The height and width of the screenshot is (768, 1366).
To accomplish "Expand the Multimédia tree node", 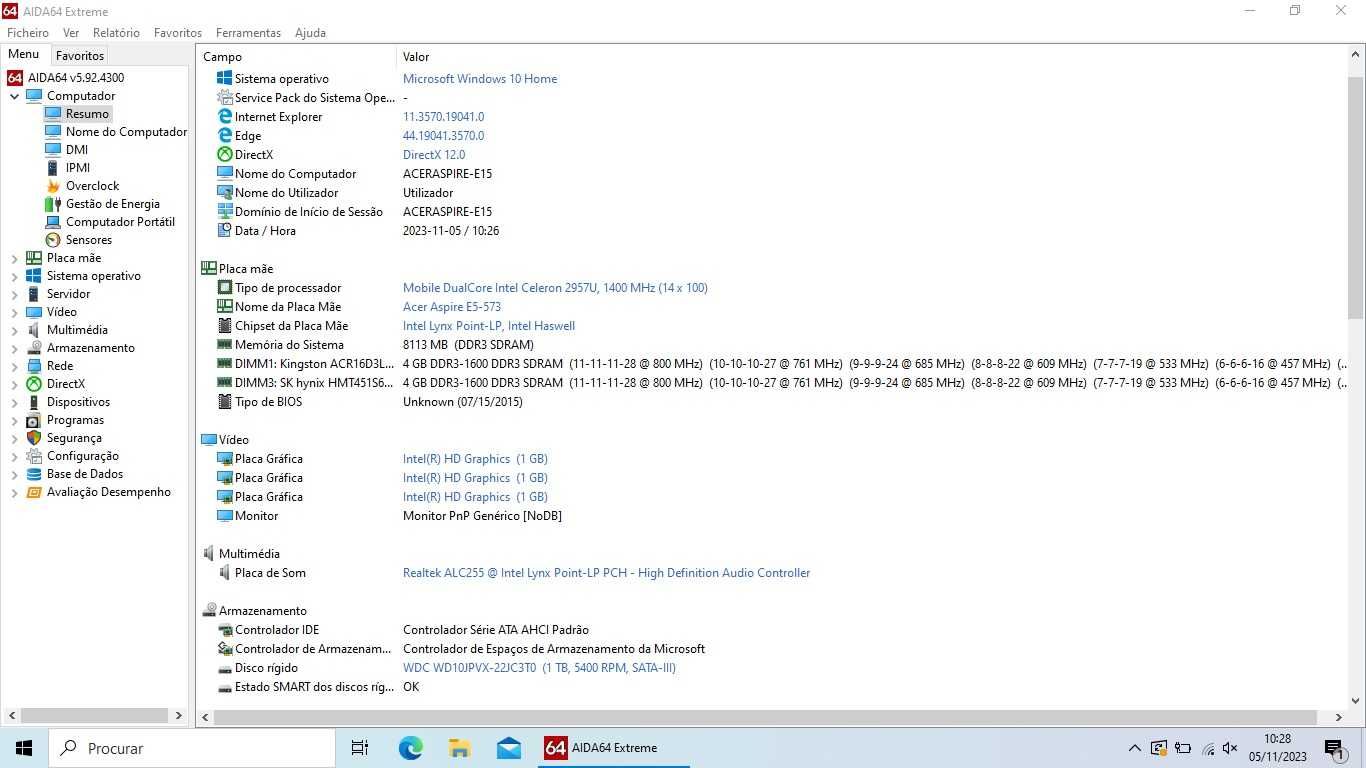I will coord(15,330).
